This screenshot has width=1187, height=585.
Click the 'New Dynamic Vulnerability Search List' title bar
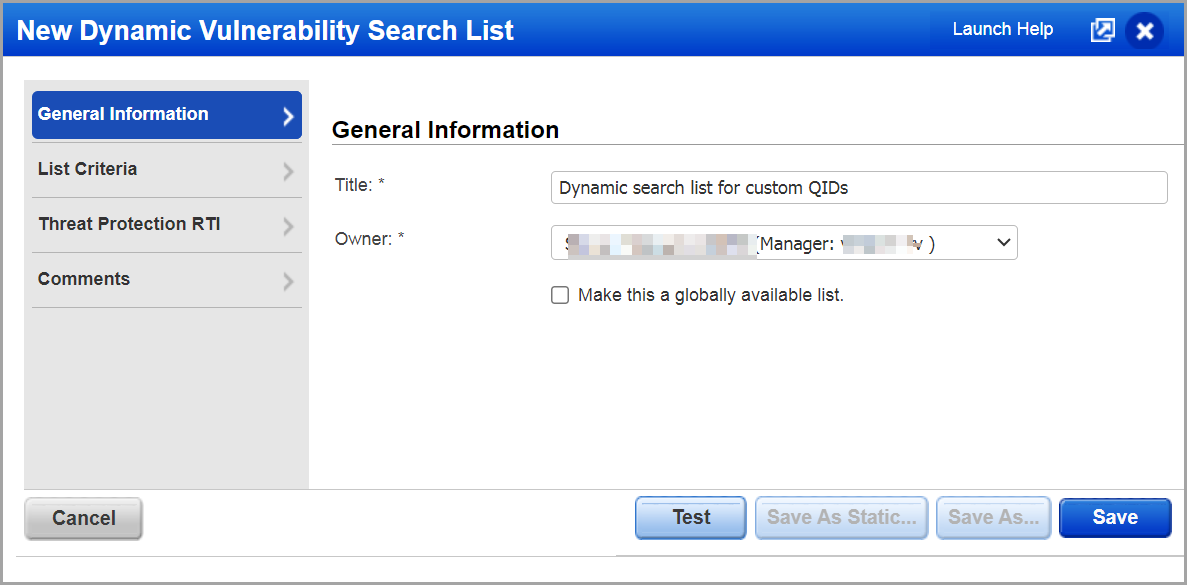(265, 30)
